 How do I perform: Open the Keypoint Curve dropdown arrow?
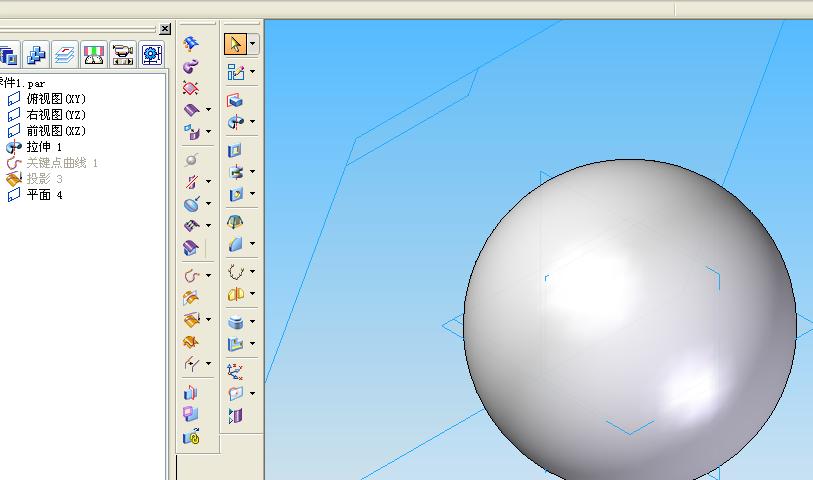pos(208,275)
